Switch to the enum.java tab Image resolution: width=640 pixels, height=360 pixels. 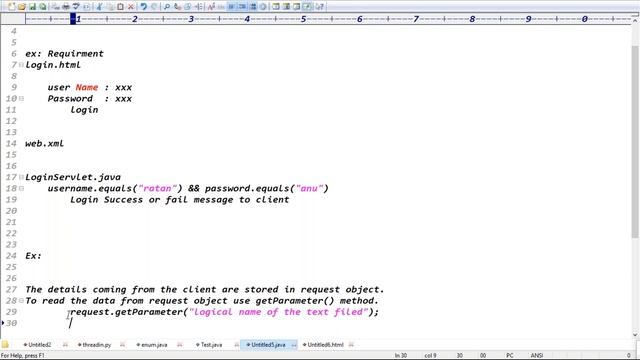(x=153, y=345)
